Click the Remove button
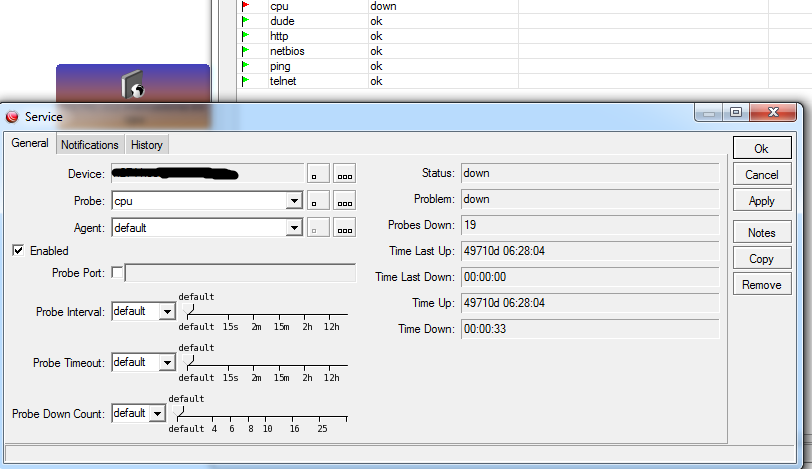 [x=762, y=284]
